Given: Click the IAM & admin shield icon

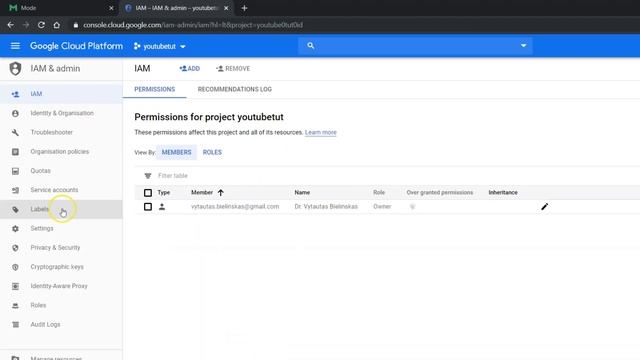Looking at the screenshot, I should pos(15,69).
